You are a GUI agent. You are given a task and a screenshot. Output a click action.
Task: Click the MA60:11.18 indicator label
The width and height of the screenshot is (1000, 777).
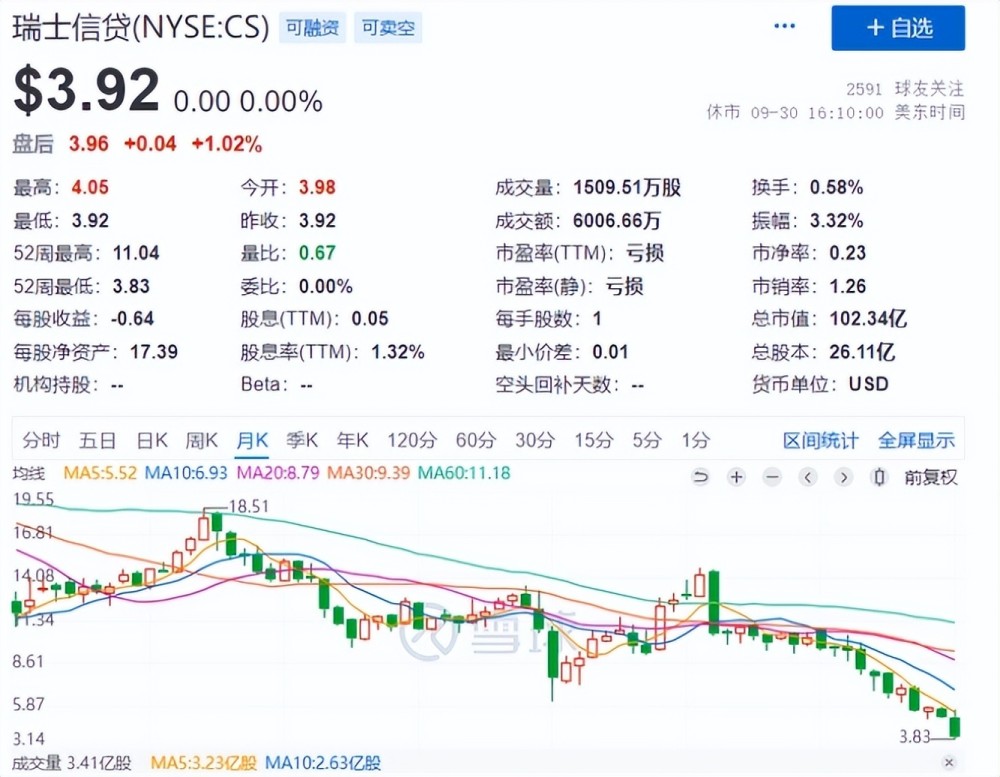point(464,473)
